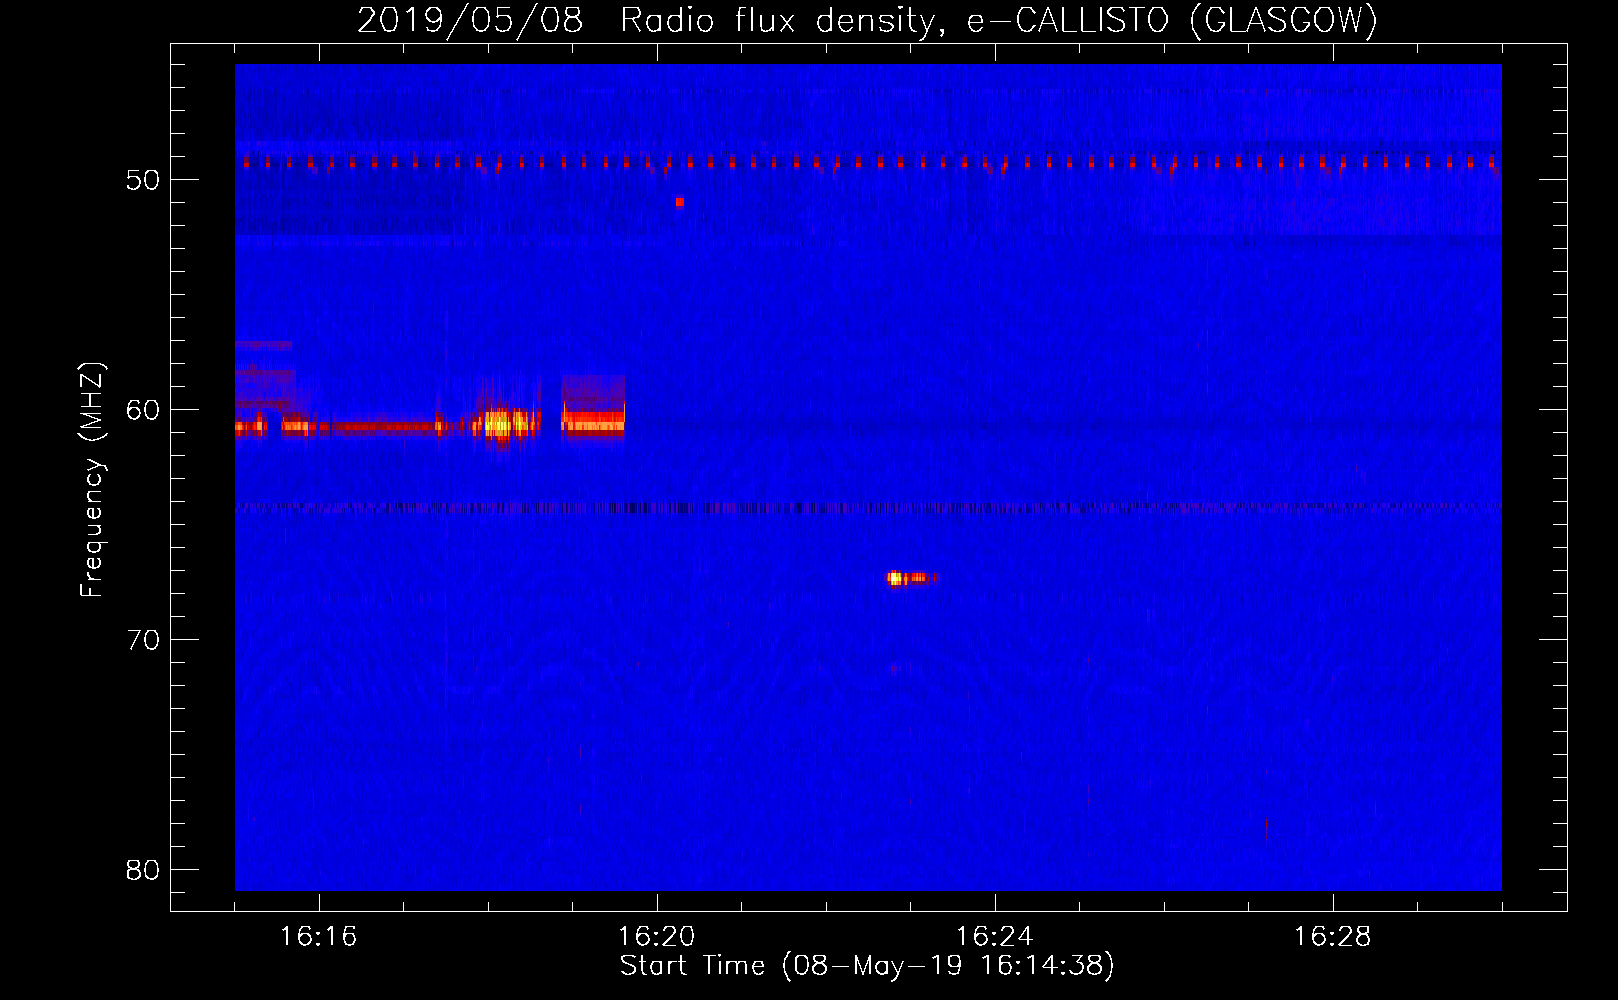Click the bright yellow burst near 67 MHz

coord(896,578)
